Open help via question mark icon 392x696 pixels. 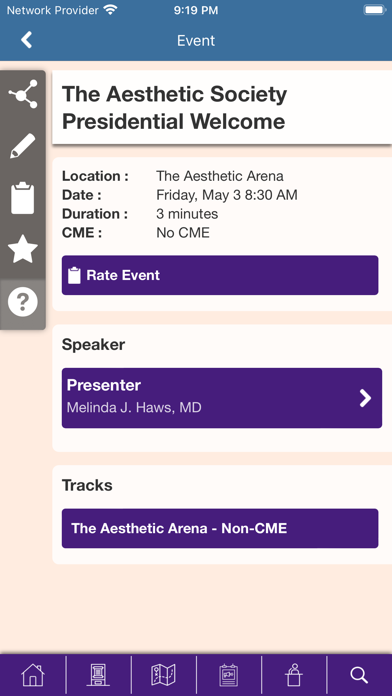23,302
